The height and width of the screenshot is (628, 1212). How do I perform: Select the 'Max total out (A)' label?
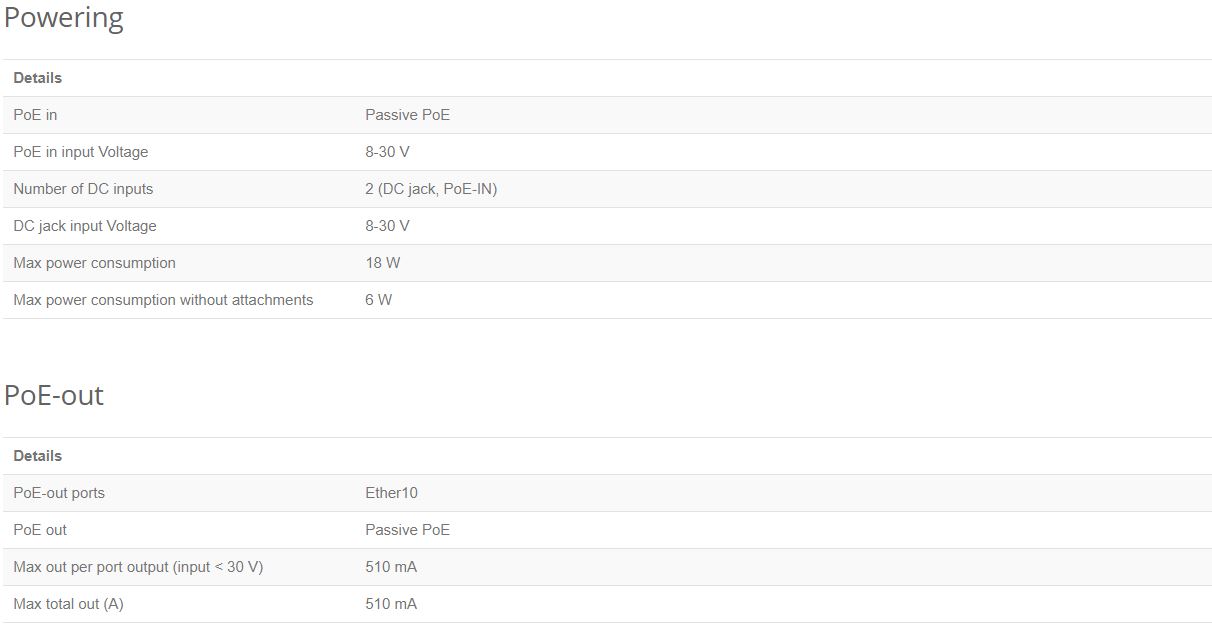(68, 604)
